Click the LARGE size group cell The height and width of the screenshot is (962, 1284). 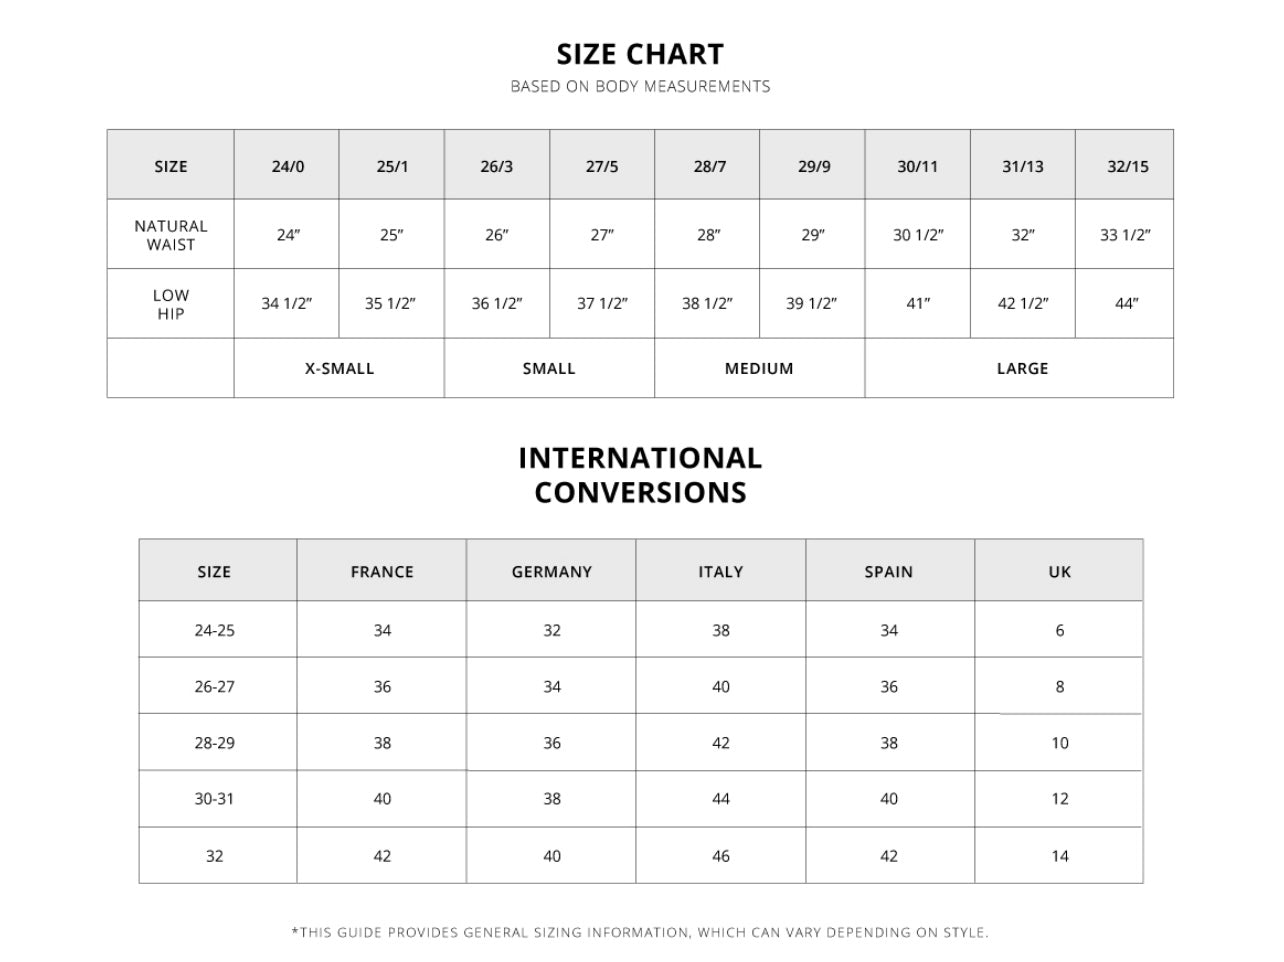coord(1022,368)
